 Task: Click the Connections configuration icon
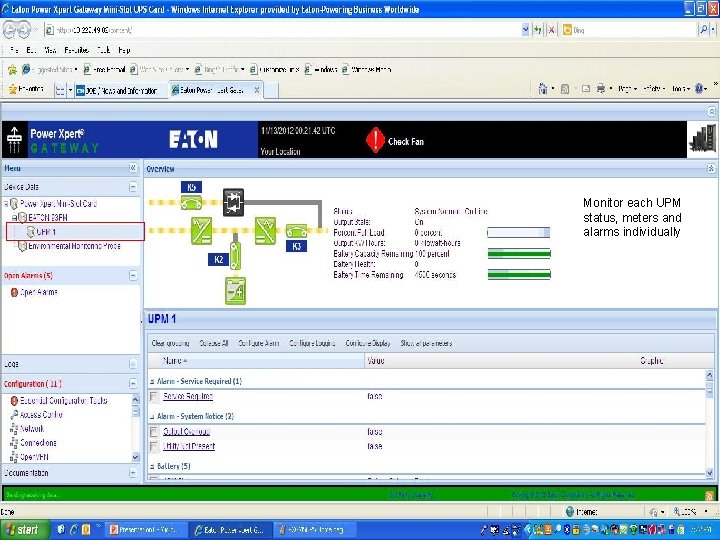(x=14, y=443)
